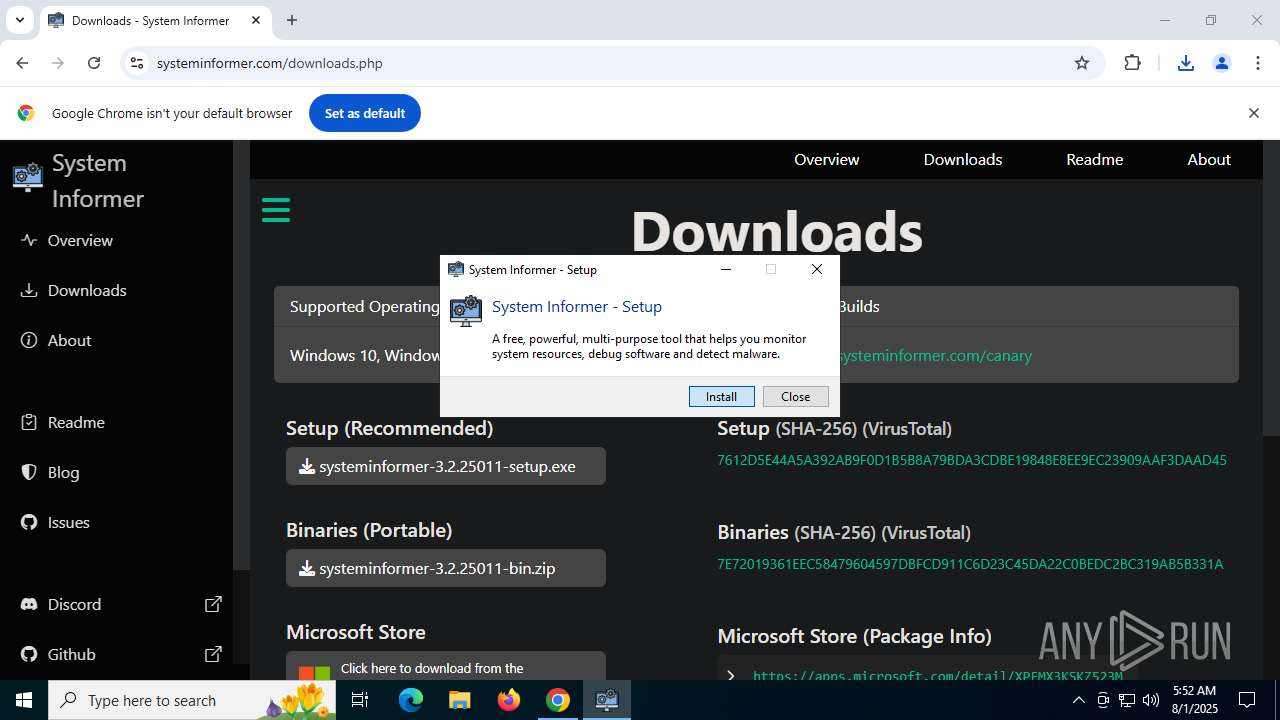The height and width of the screenshot is (720, 1280).
Task: Minimize the System Informer Setup dialog
Action: (726, 269)
